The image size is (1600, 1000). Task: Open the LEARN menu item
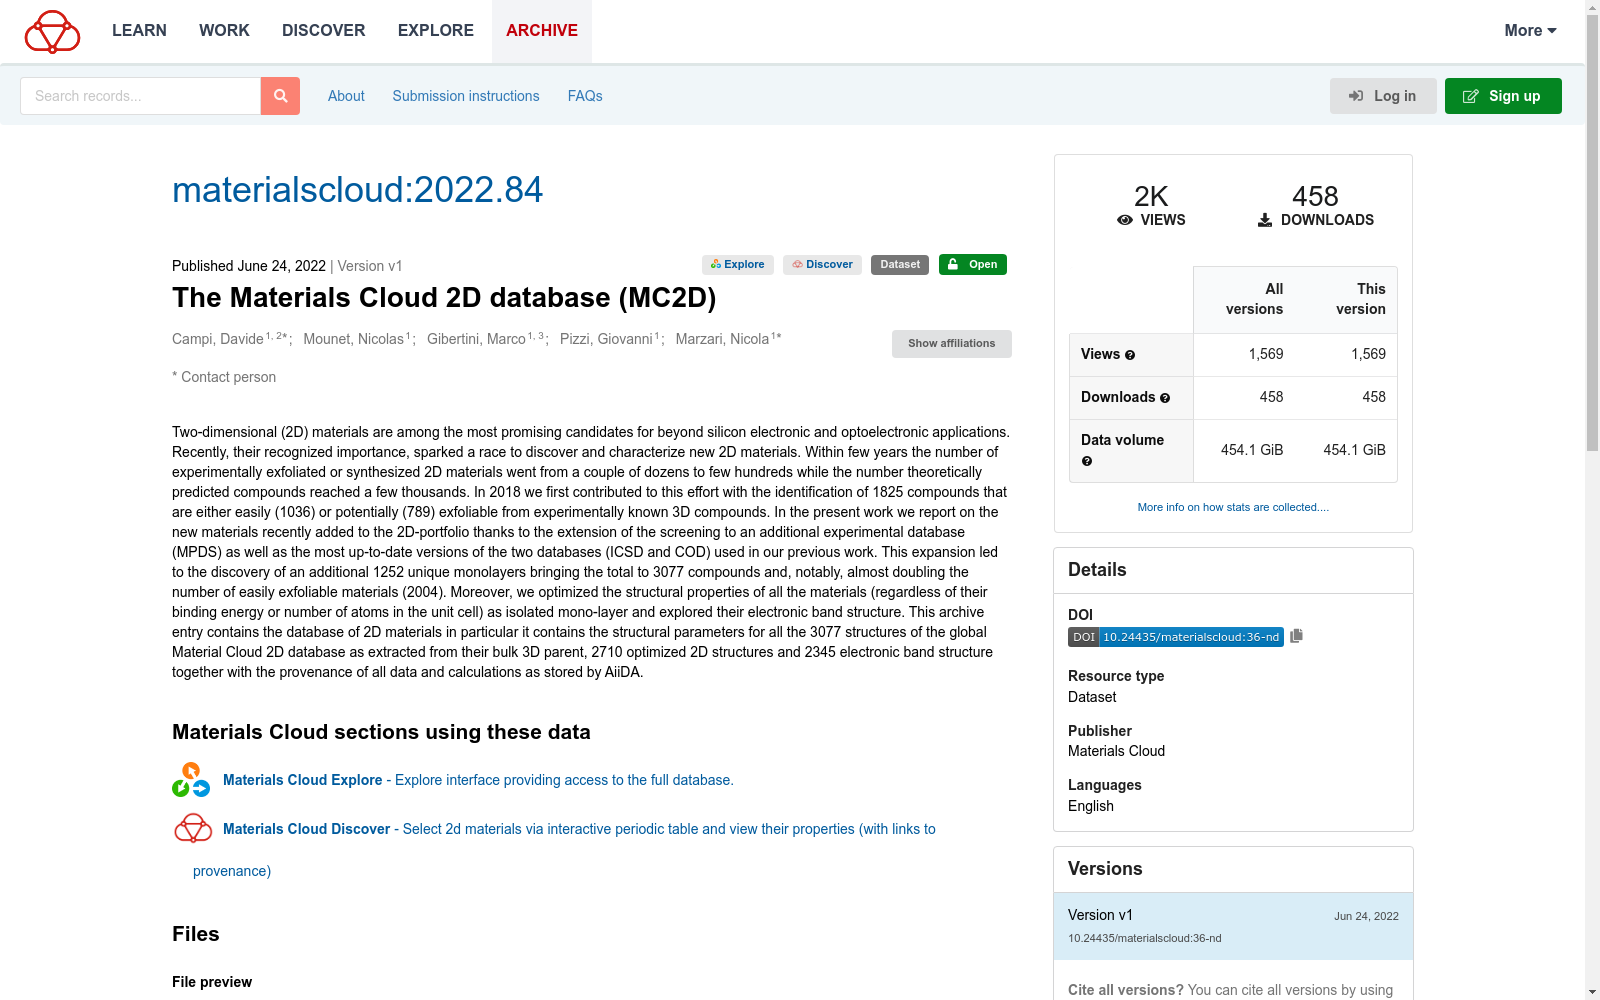point(139,31)
